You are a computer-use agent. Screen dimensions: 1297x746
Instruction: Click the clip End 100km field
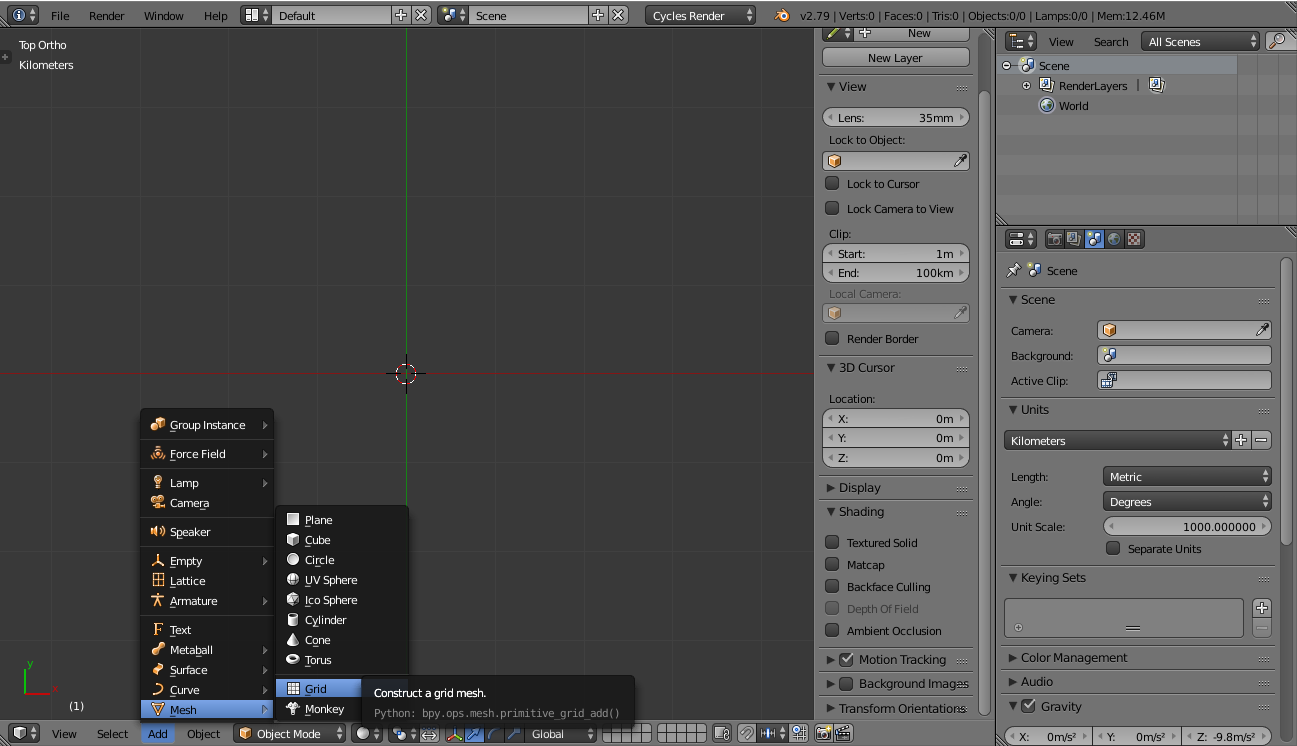tap(895, 272)
